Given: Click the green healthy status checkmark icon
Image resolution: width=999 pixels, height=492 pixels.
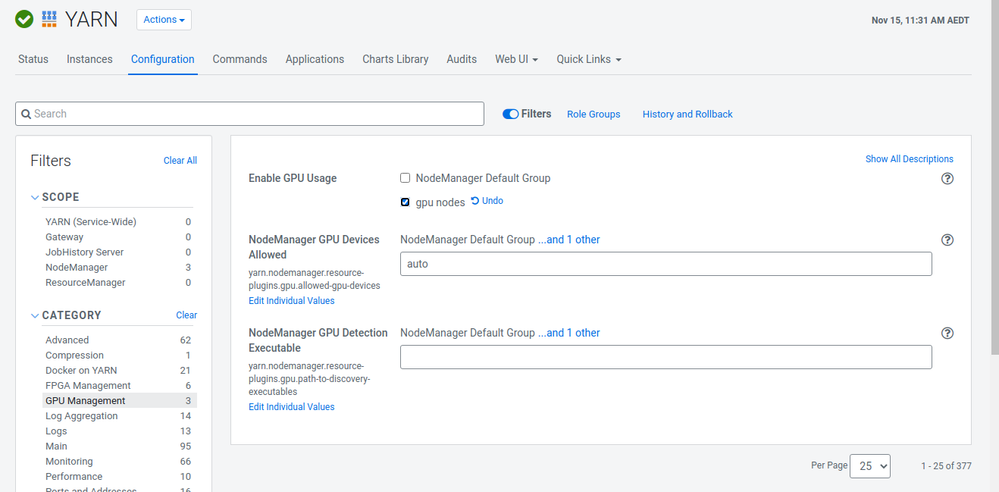Looking at the screenshot, I should [24, 19].
